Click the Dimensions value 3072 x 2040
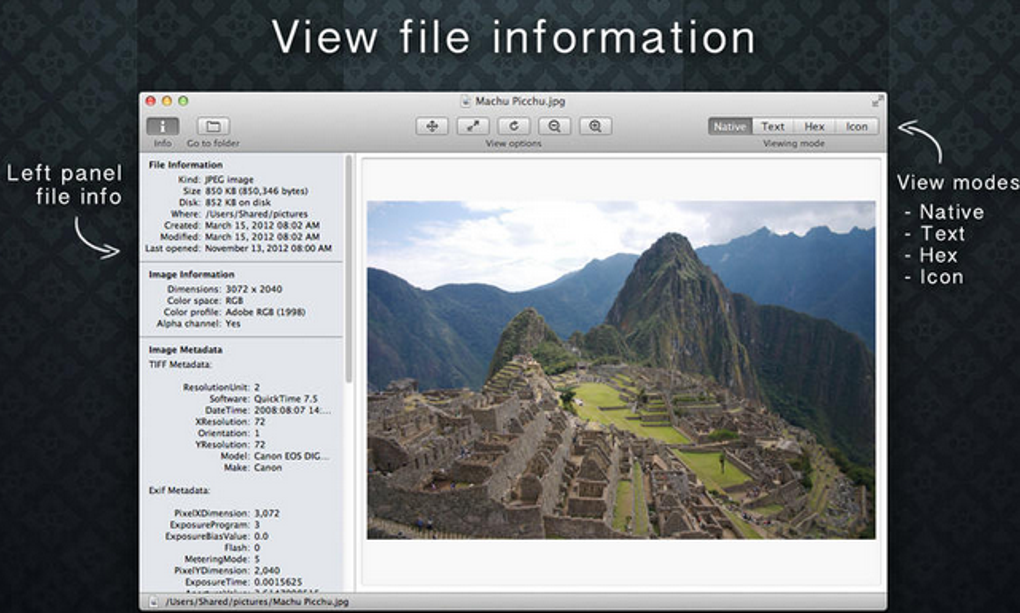Screen dimensions: 1020x613 pyautogui.click(x=254, y=289)
